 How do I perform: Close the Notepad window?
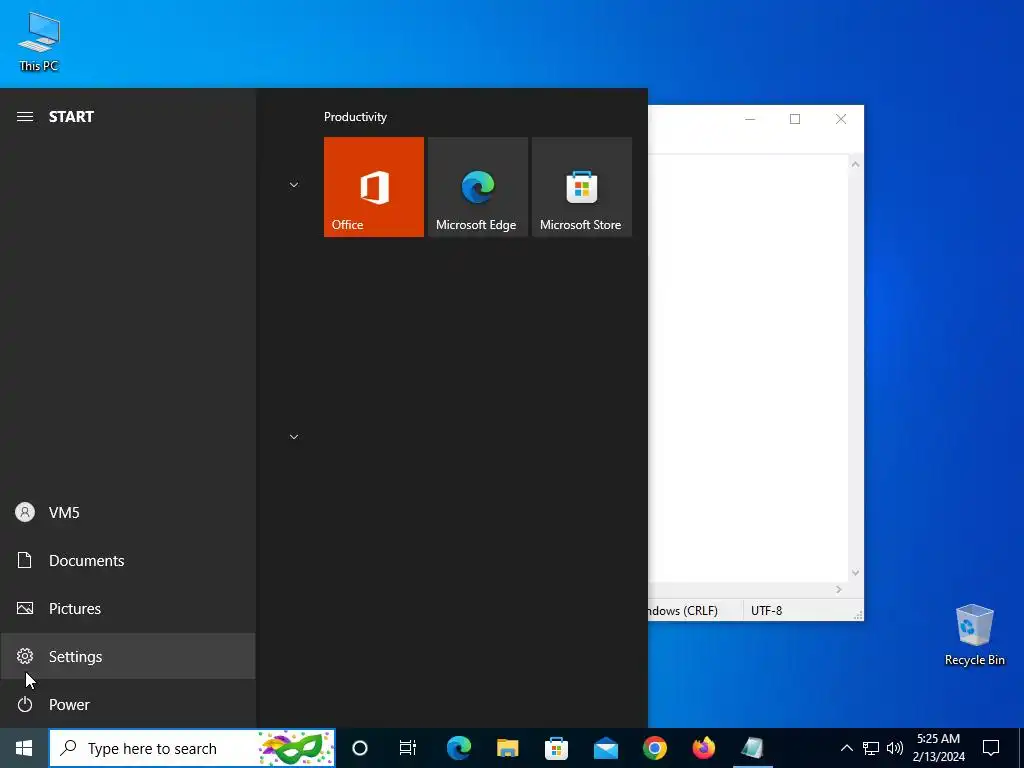pyautogui.click(x=841, y=119)
